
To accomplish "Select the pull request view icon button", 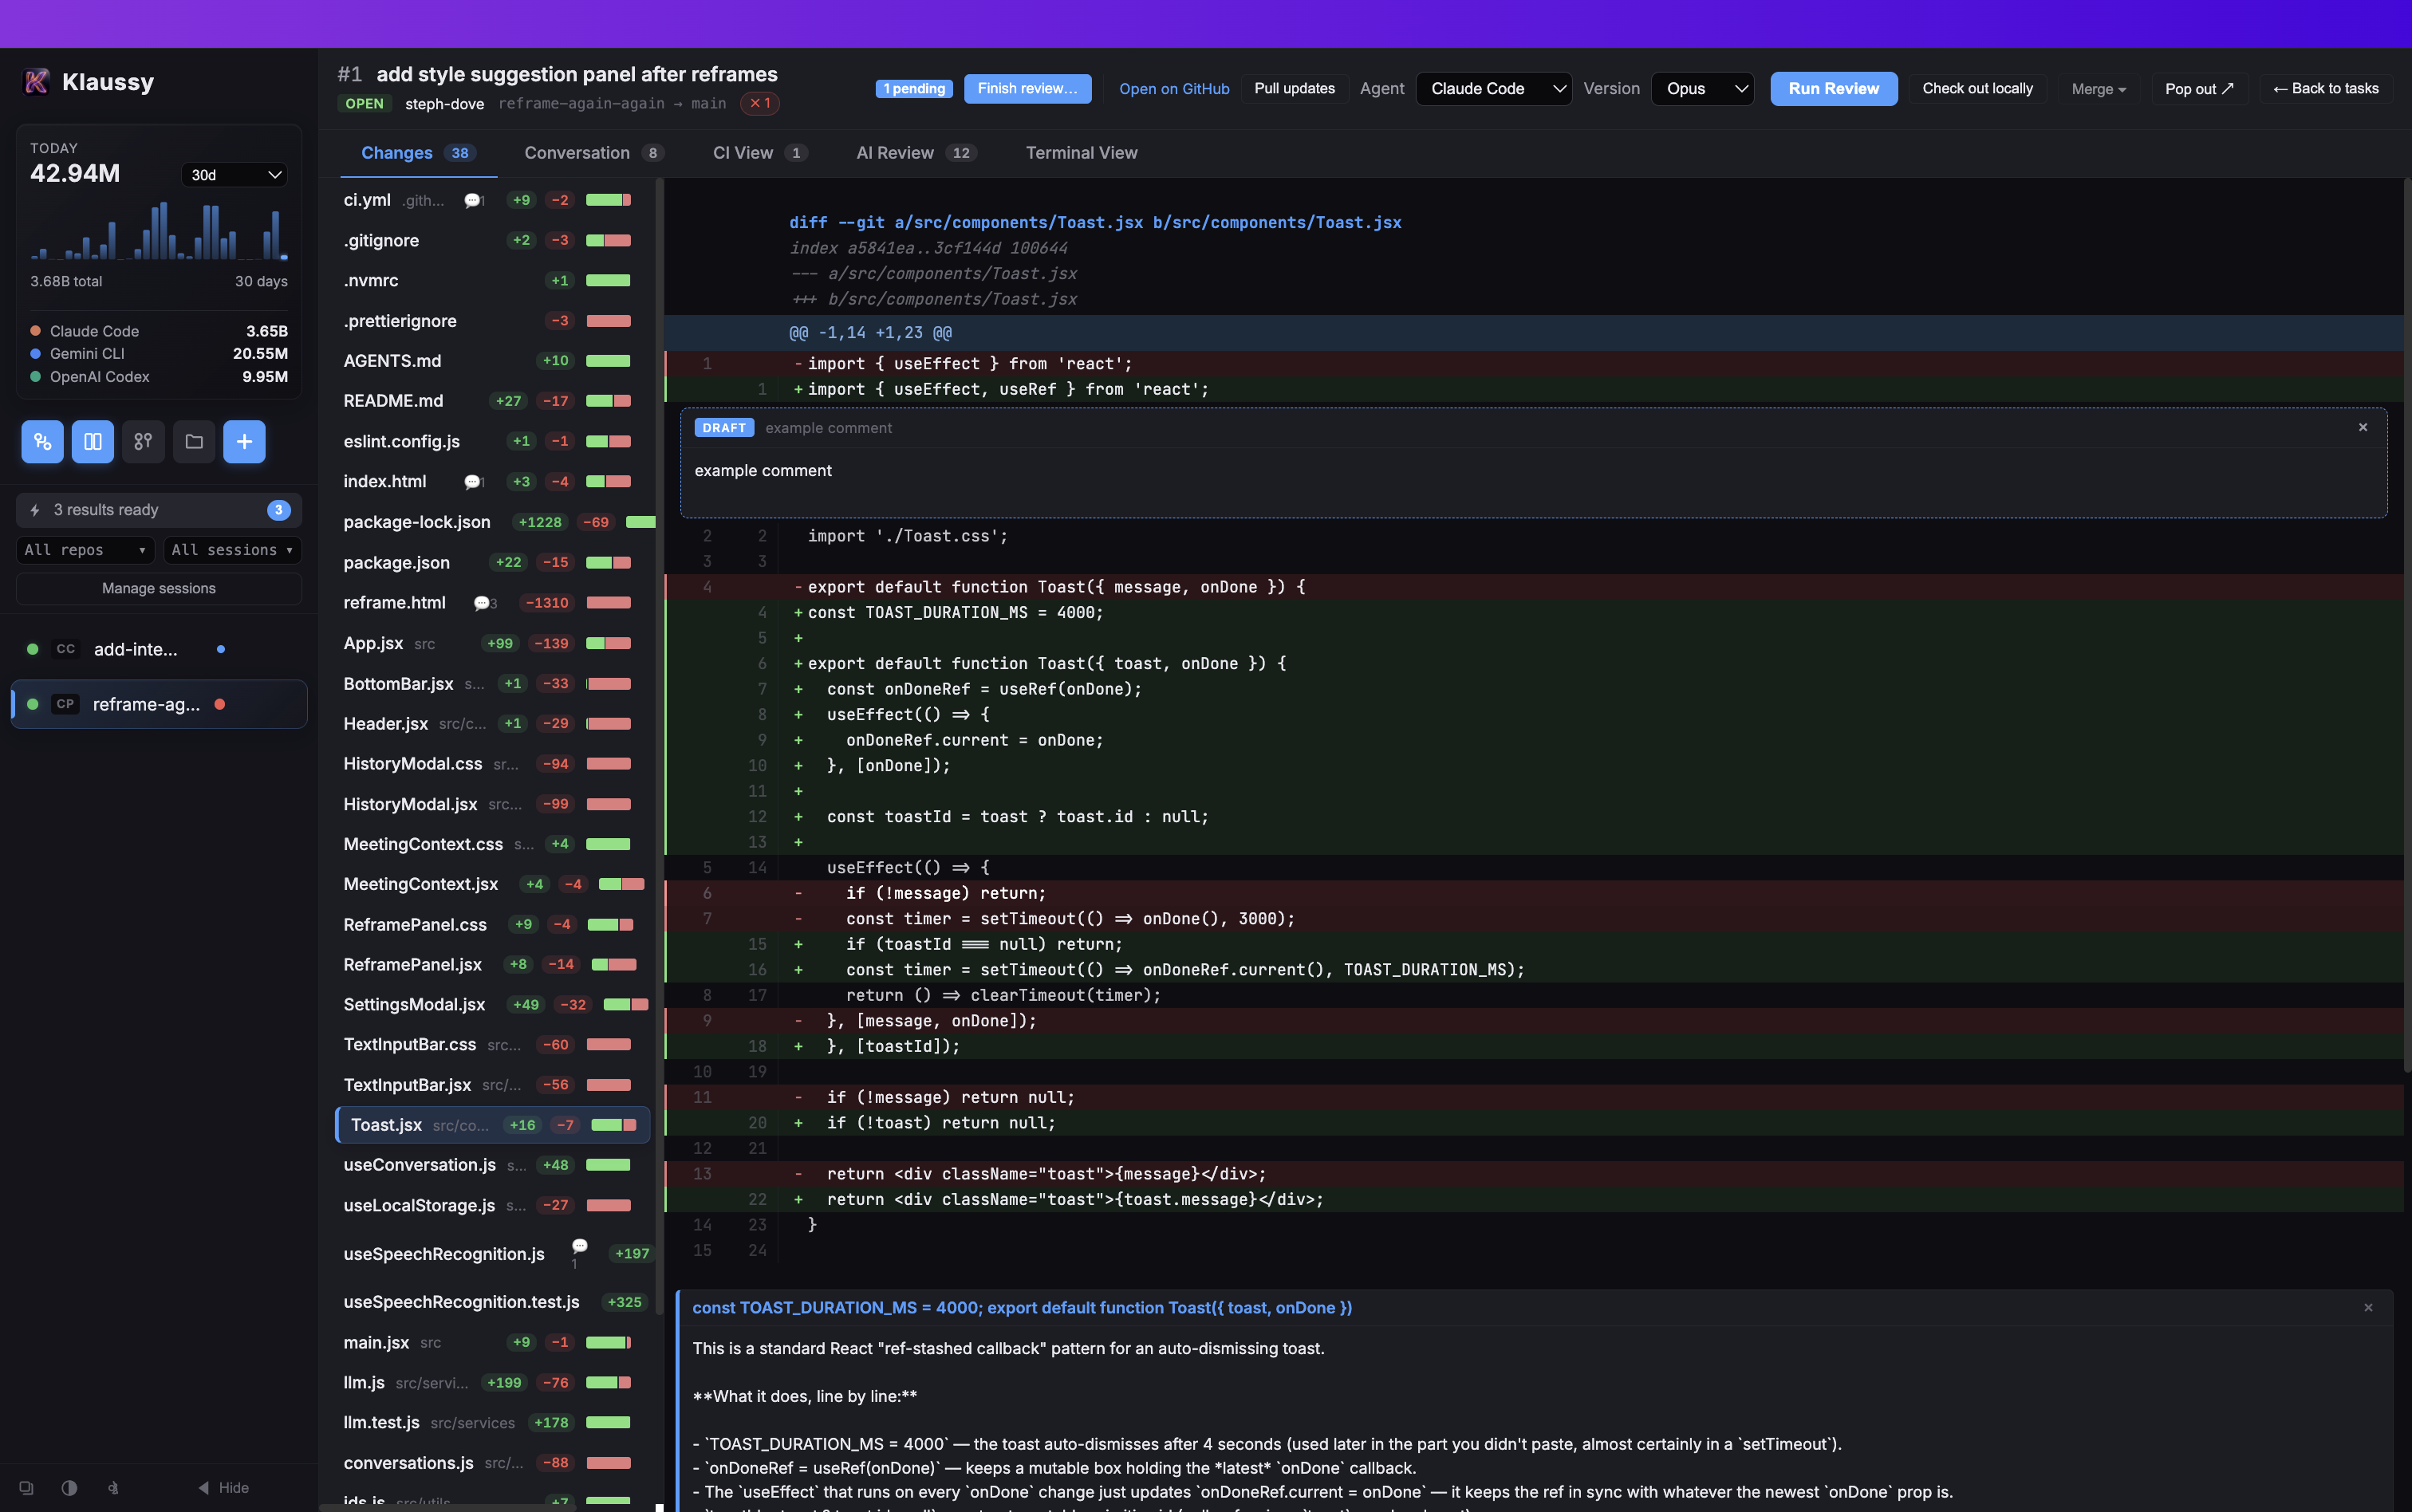I will pyautogui.click(x=42, y=441).
